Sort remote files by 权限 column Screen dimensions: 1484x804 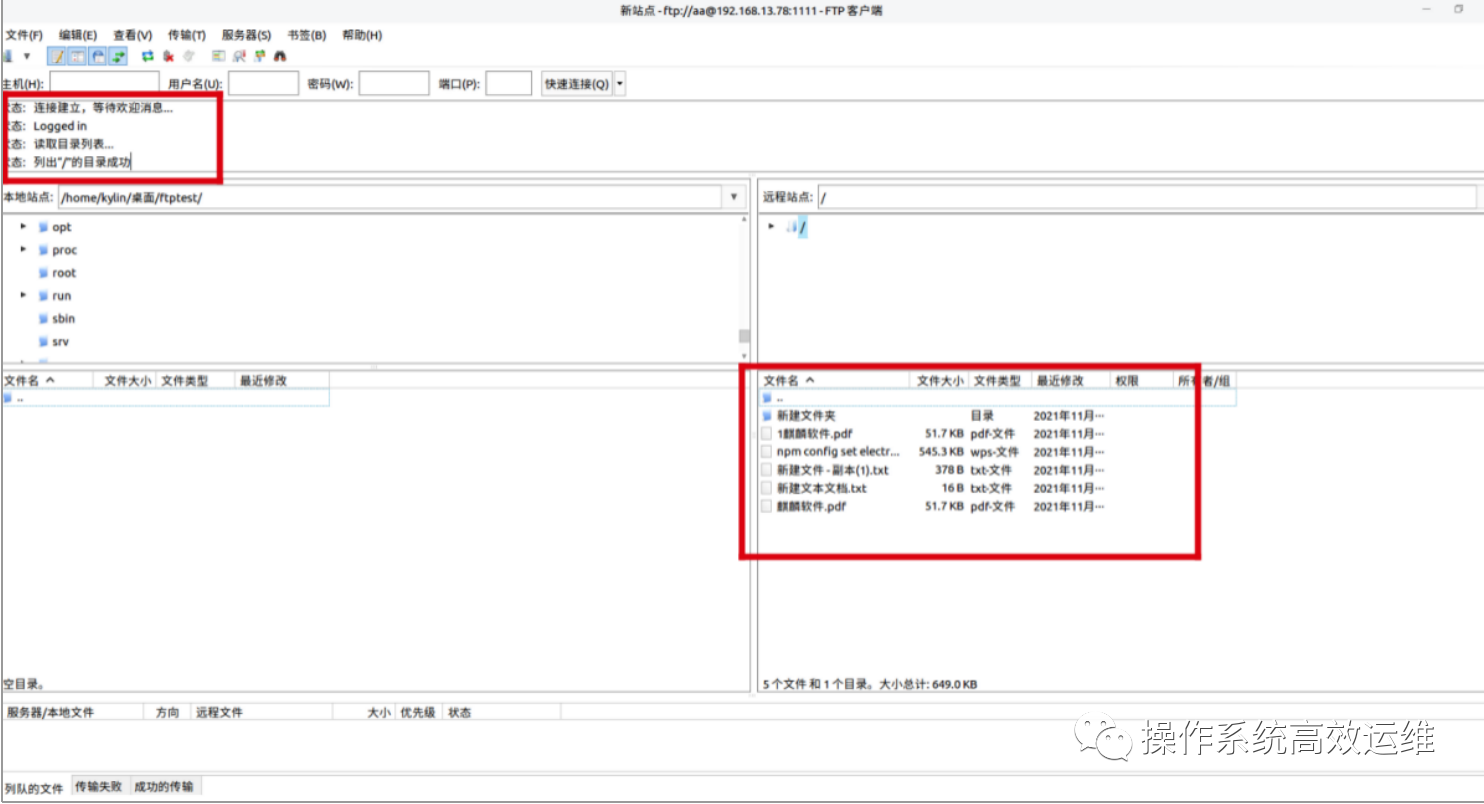(1141, 381)
